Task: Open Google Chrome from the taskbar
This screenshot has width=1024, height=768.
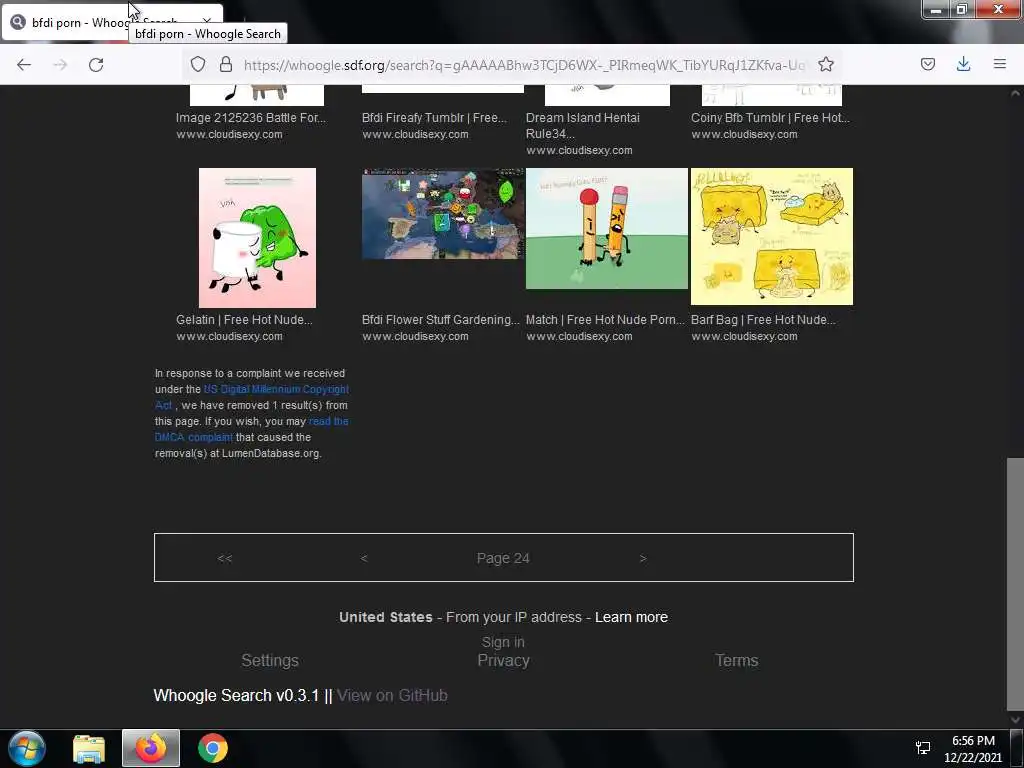Action: click(x=213, y=748)
